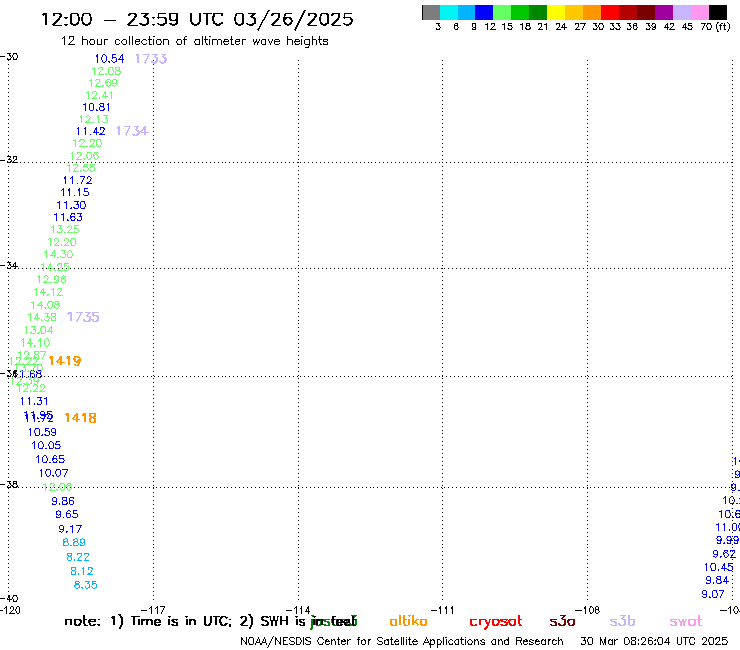Select the gray swatch at the legend's start
This screenshot has width=740, height=650.
(431, 12)
